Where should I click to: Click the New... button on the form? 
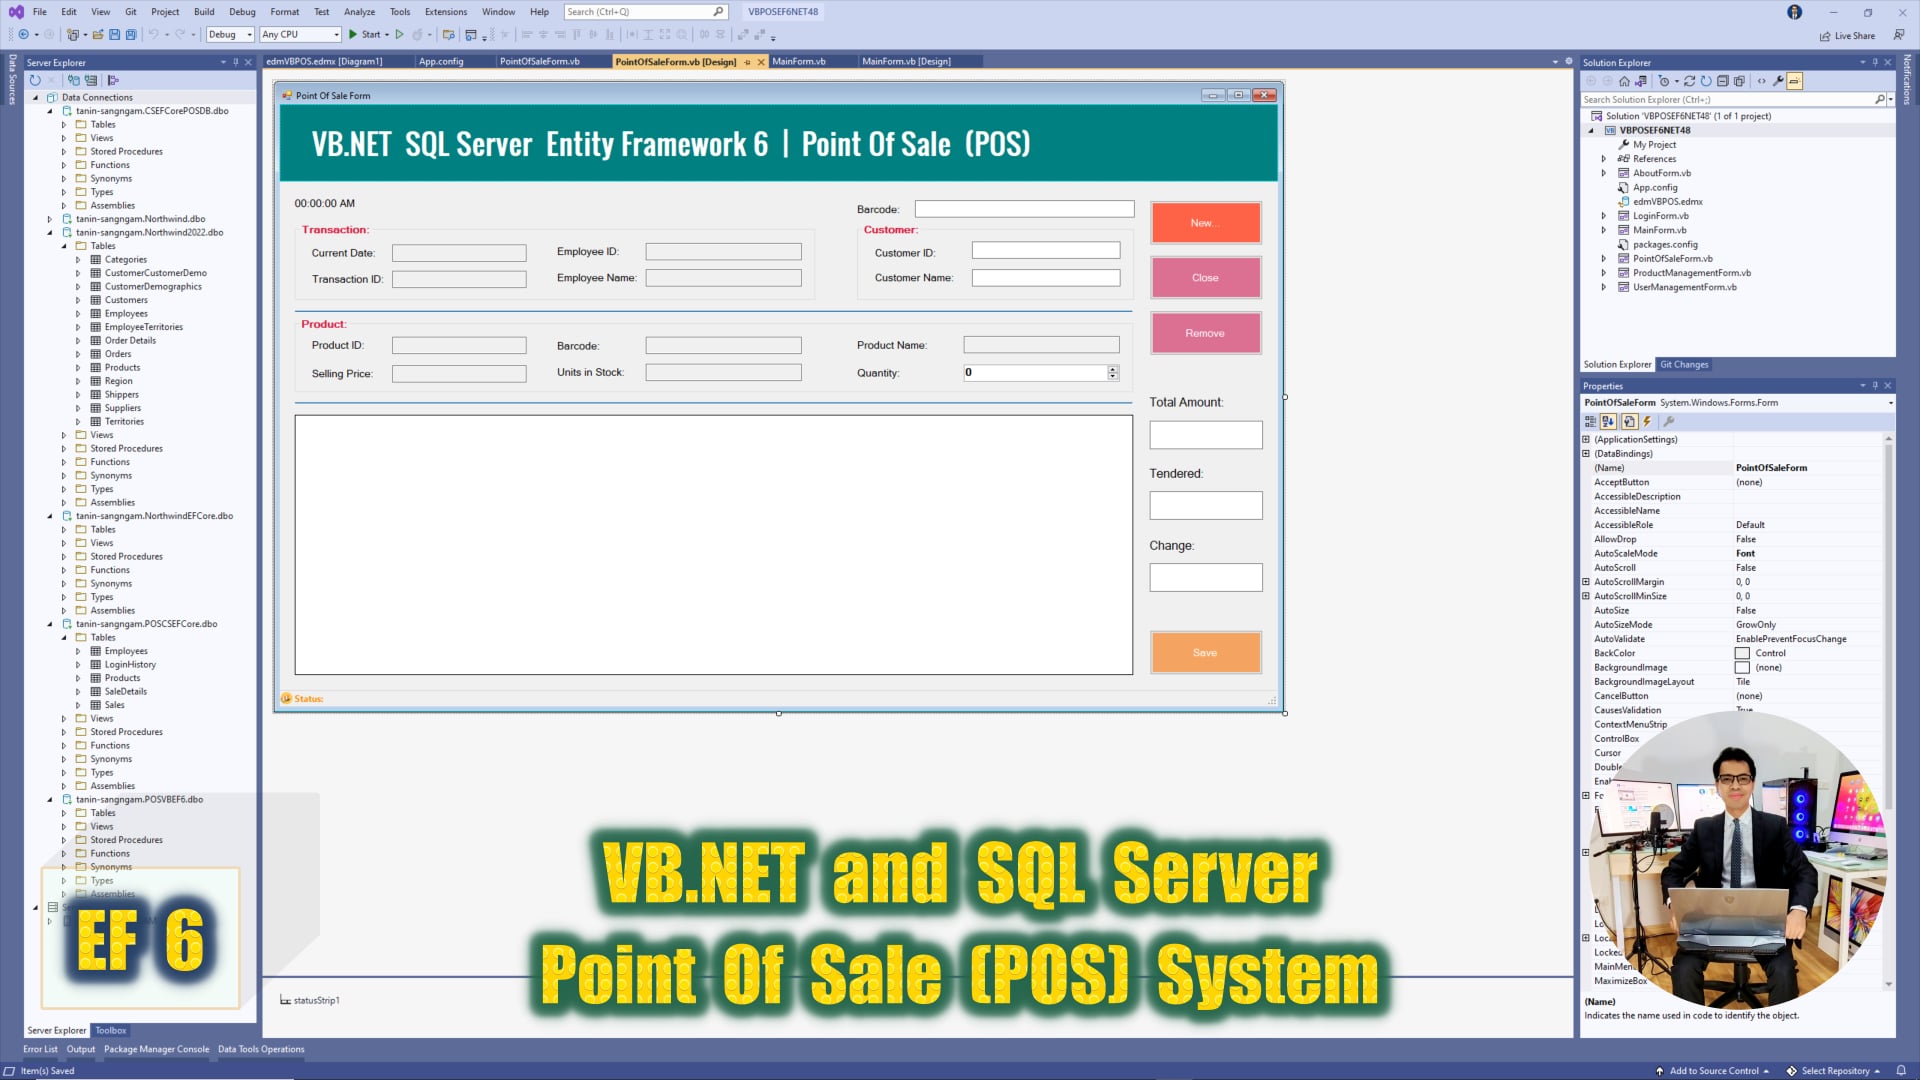(x=1205, y=223)
